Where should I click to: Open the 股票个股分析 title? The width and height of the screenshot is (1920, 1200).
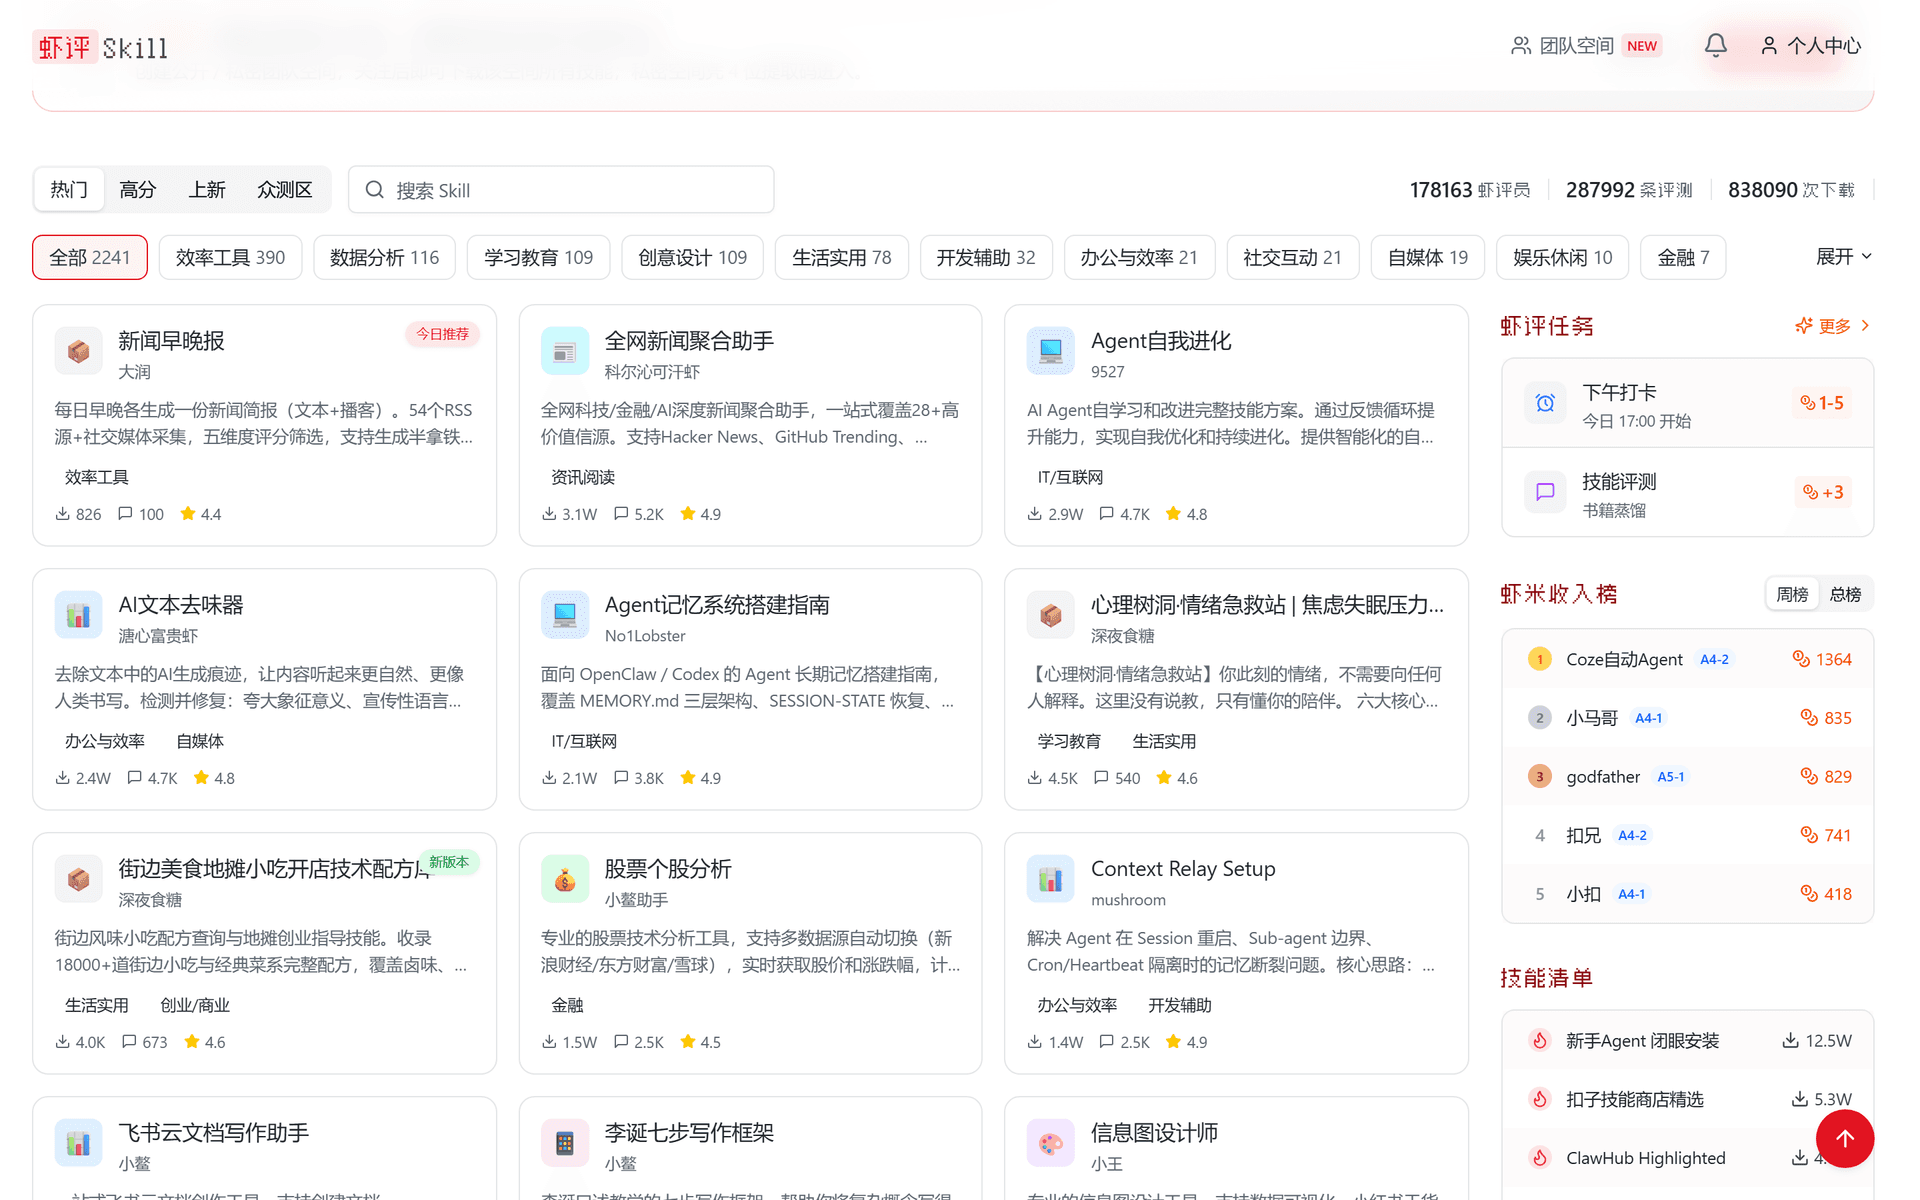click(668, 869)
